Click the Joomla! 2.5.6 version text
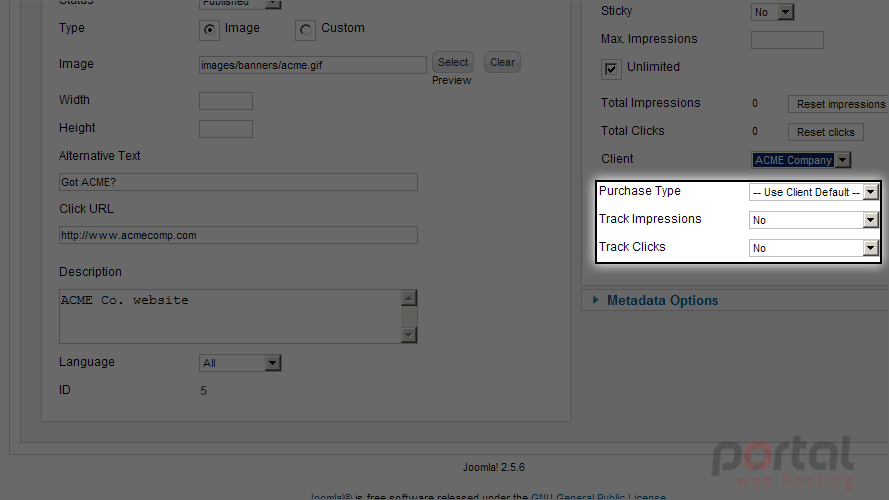This screenshot has width=889, height=500. [x=494, y=468]
